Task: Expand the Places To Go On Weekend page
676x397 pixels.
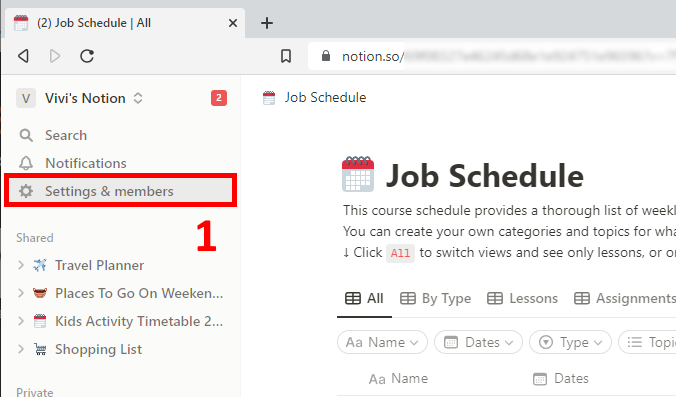Action: tap(20, 293)
